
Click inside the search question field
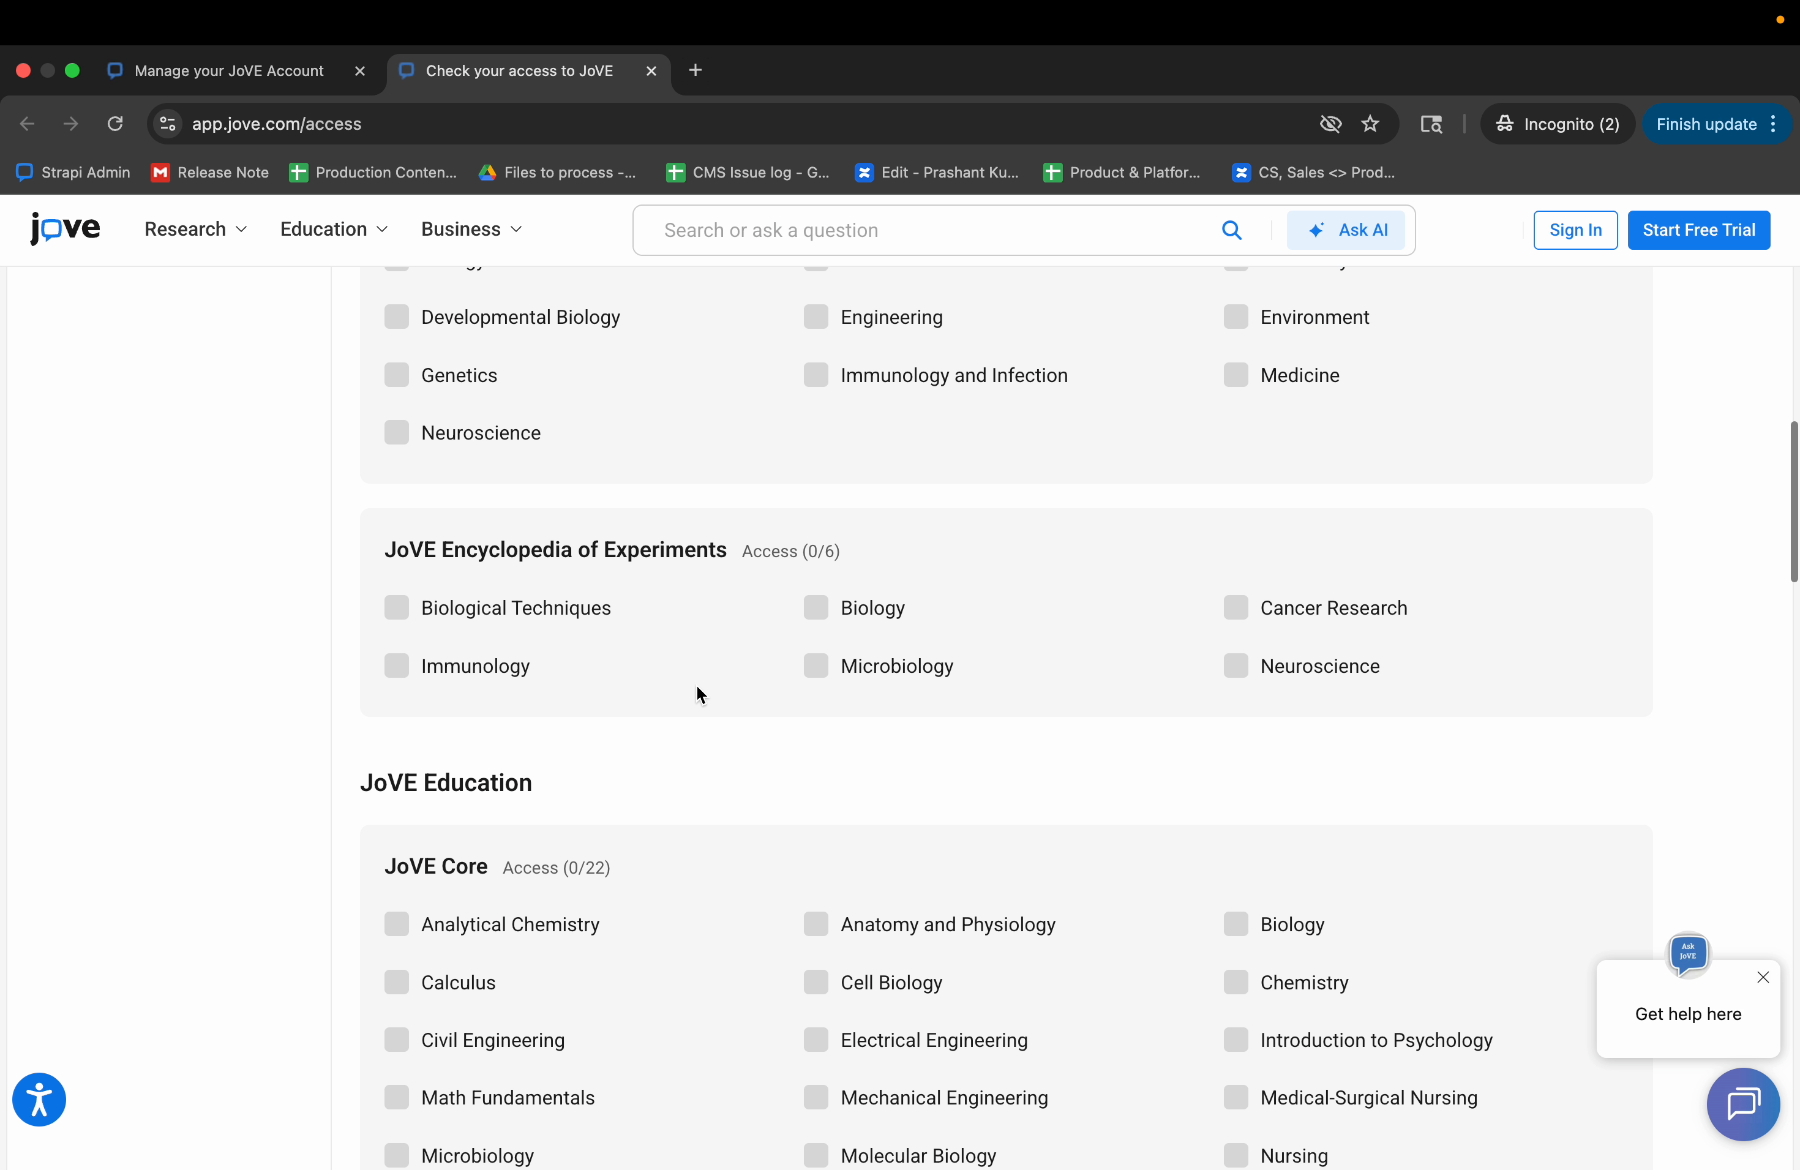pyautogui.click(x=900, y=230)
